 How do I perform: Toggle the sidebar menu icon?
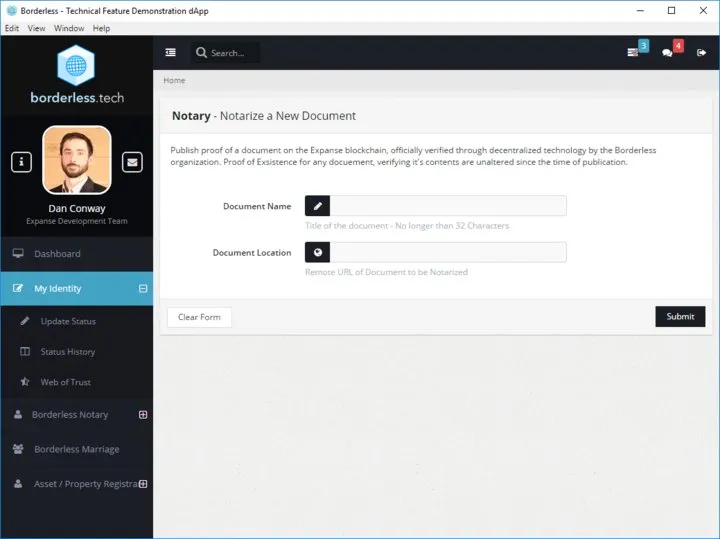click(170, 52)
